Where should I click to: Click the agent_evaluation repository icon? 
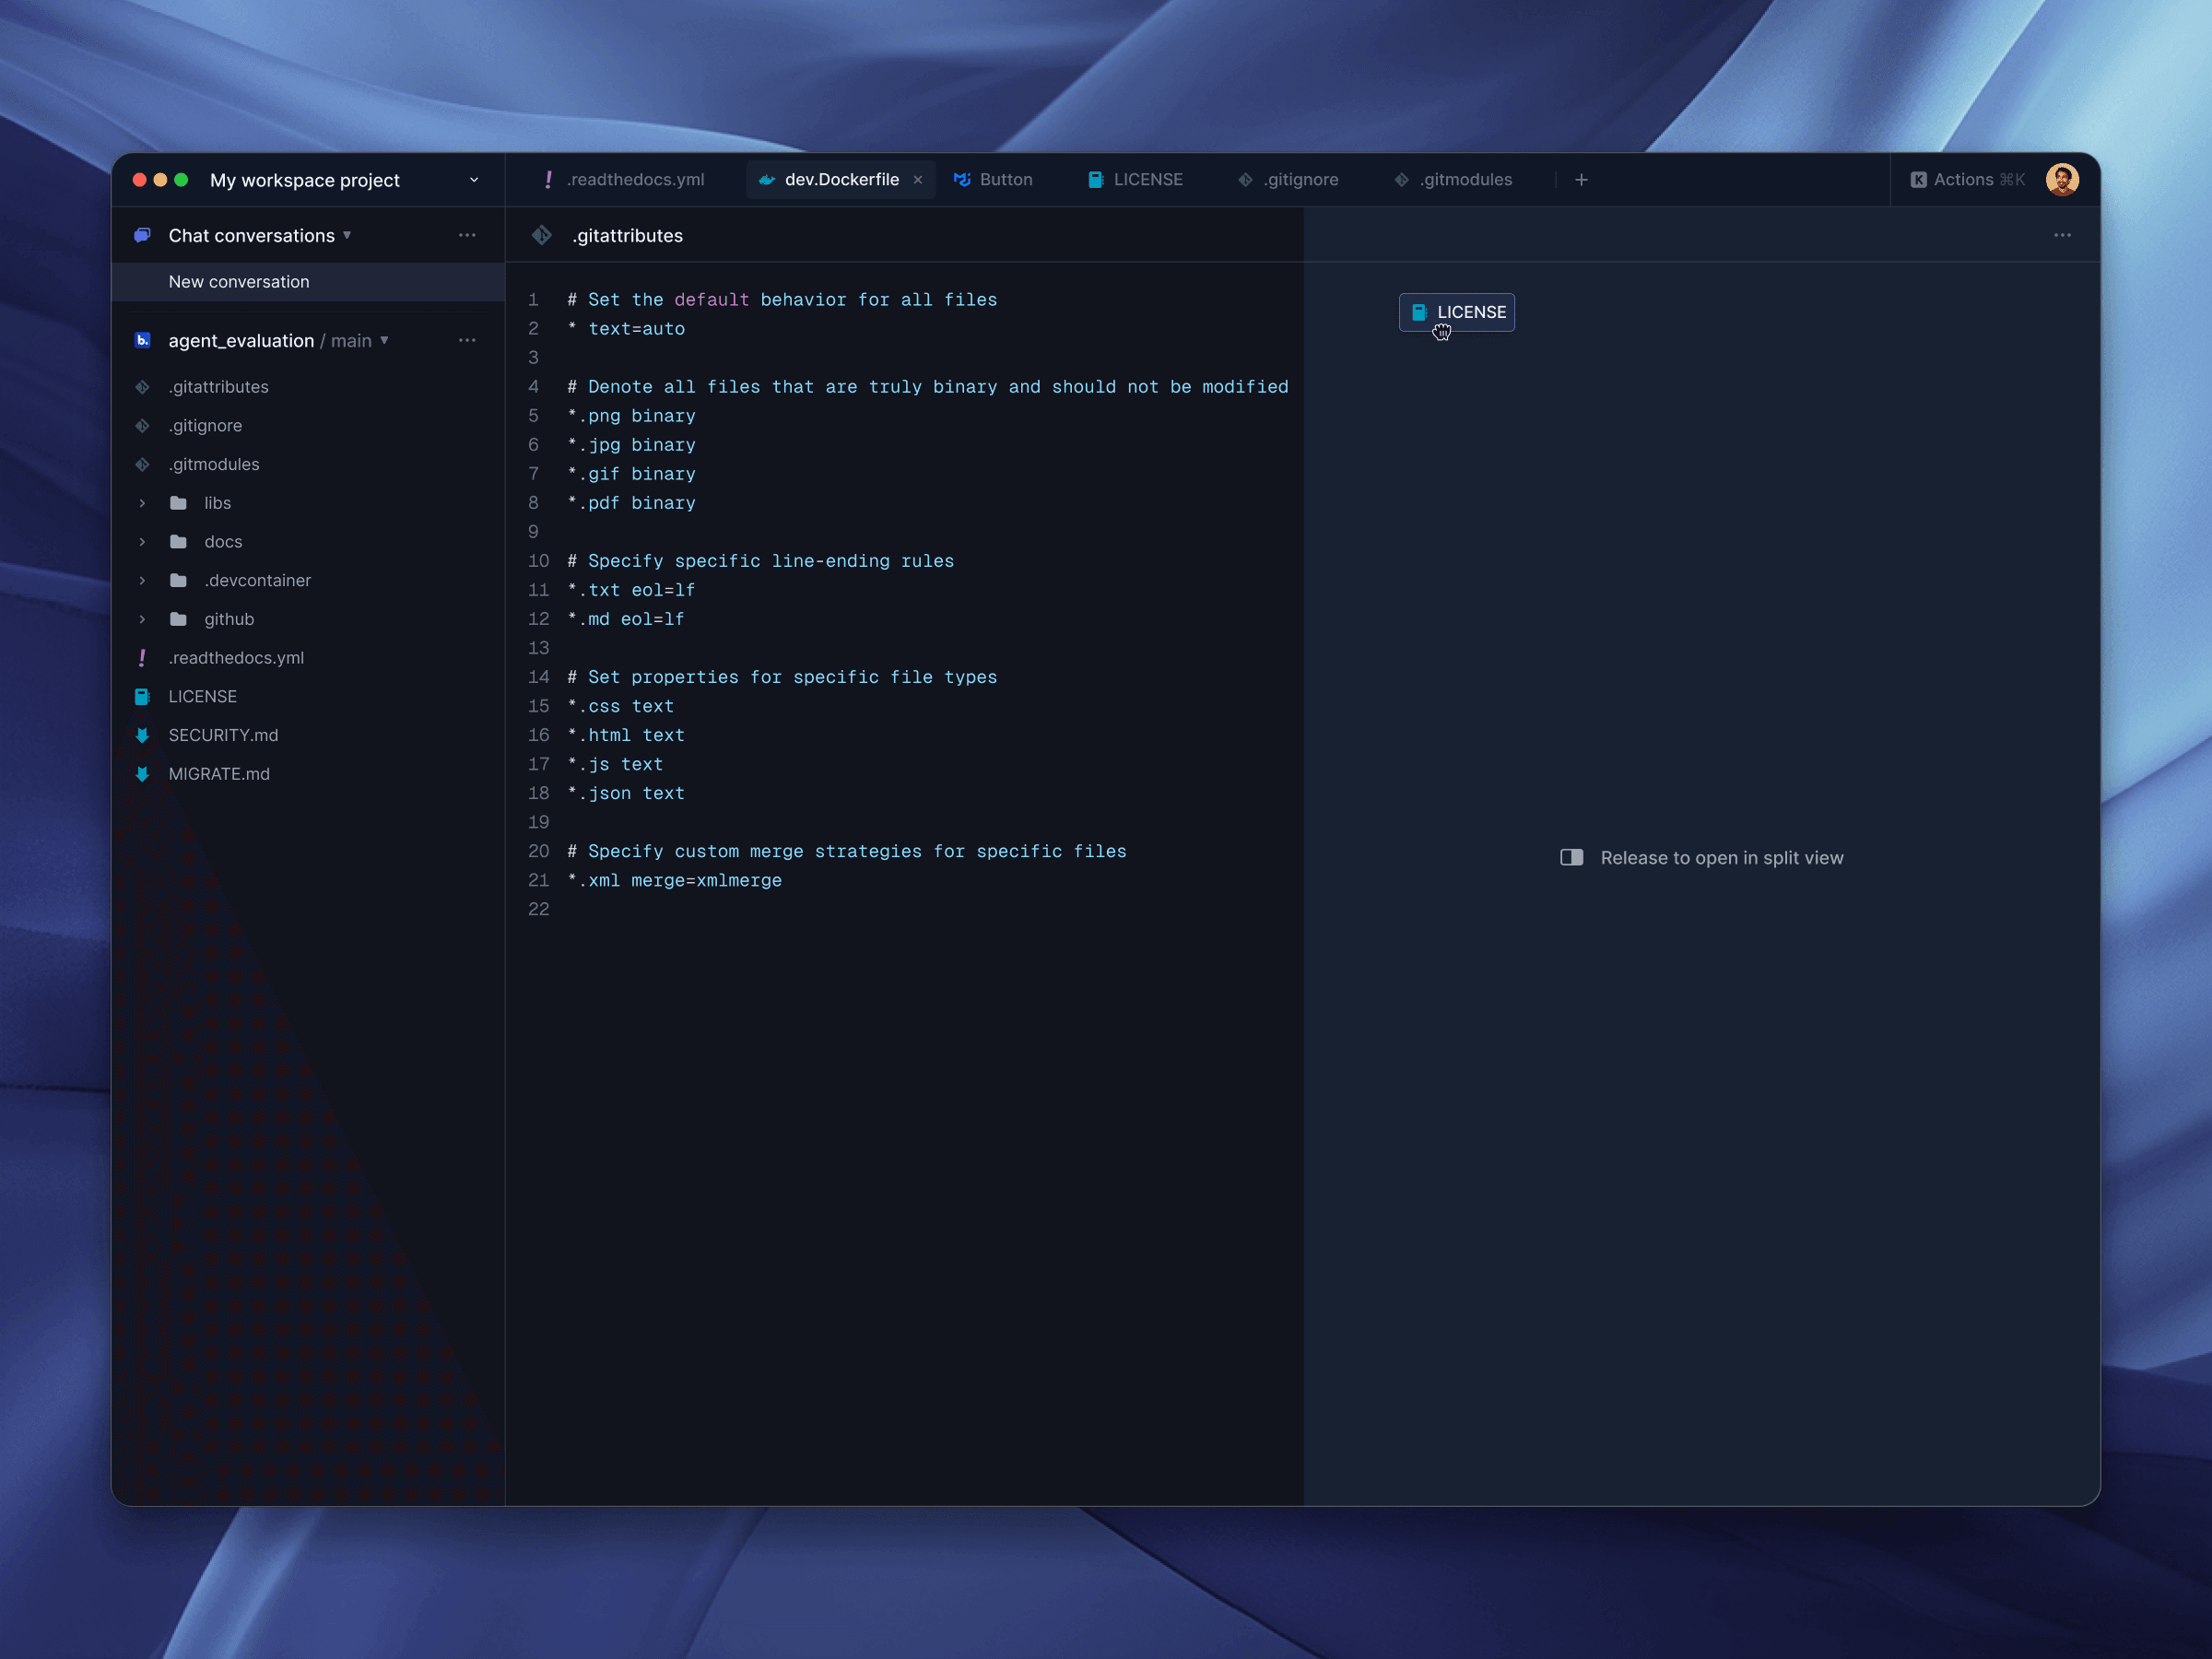(x=142, y=340)
